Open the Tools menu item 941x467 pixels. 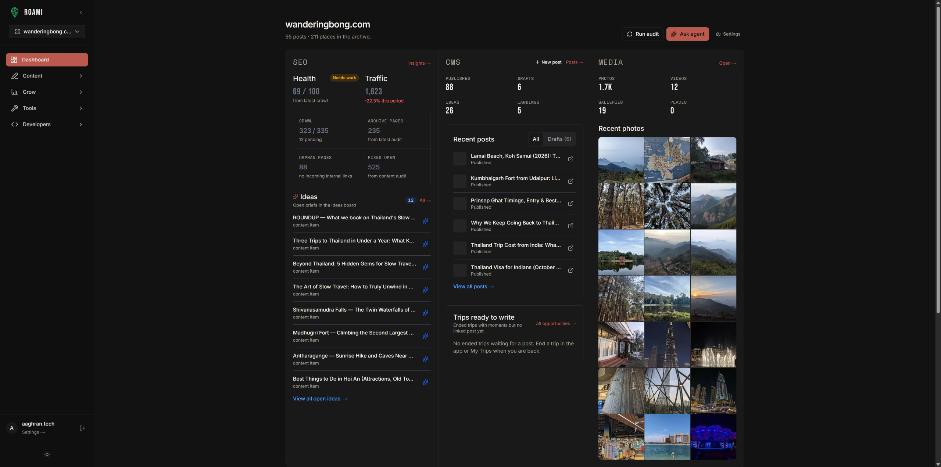tap(47, 108)
